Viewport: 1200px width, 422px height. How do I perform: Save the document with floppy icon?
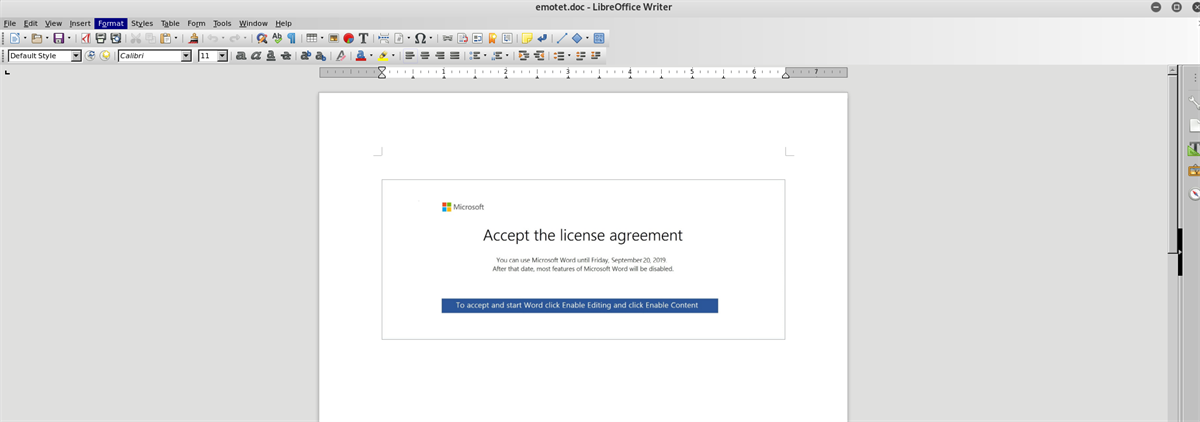59,38
